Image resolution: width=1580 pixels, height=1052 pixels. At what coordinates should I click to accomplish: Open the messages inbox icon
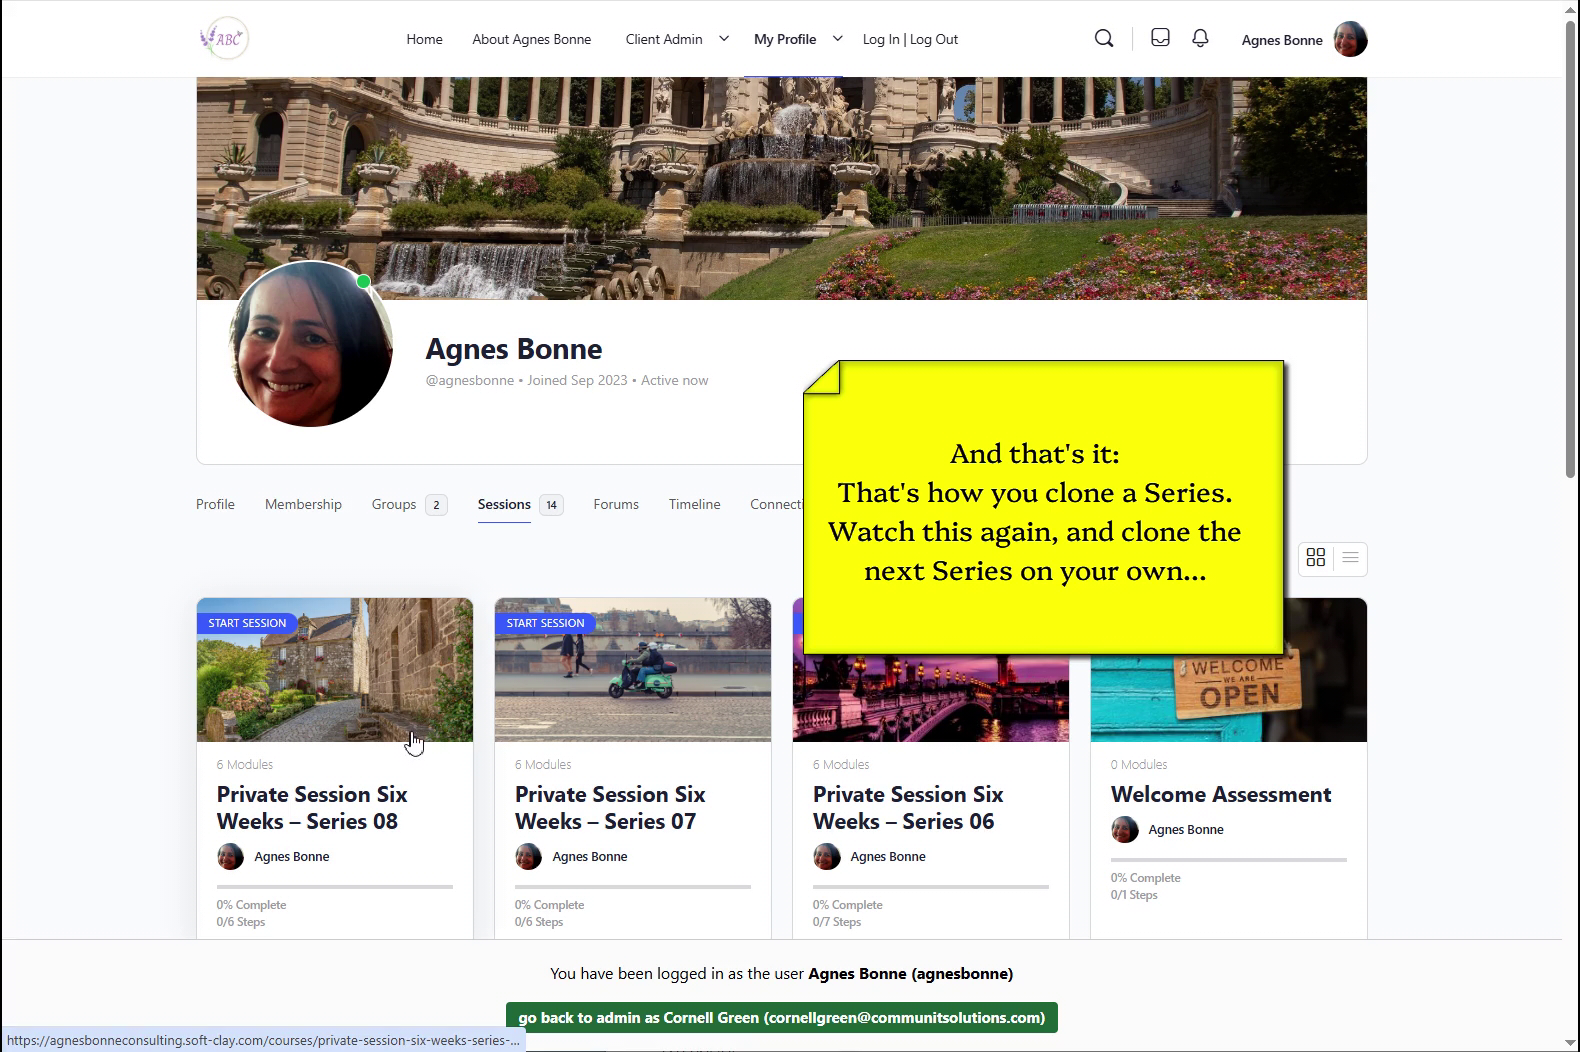tap(1160, 38)
